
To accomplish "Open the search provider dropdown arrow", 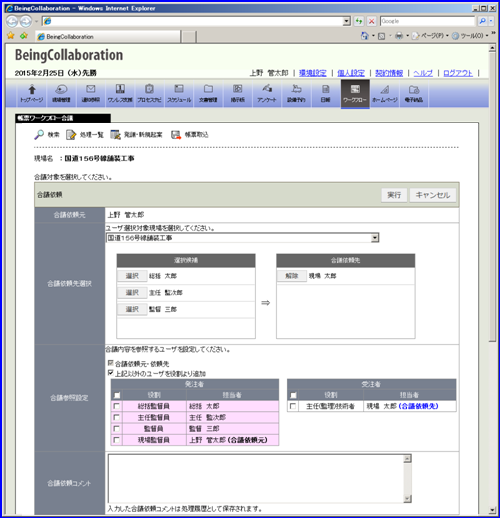I will click(491, 21).
